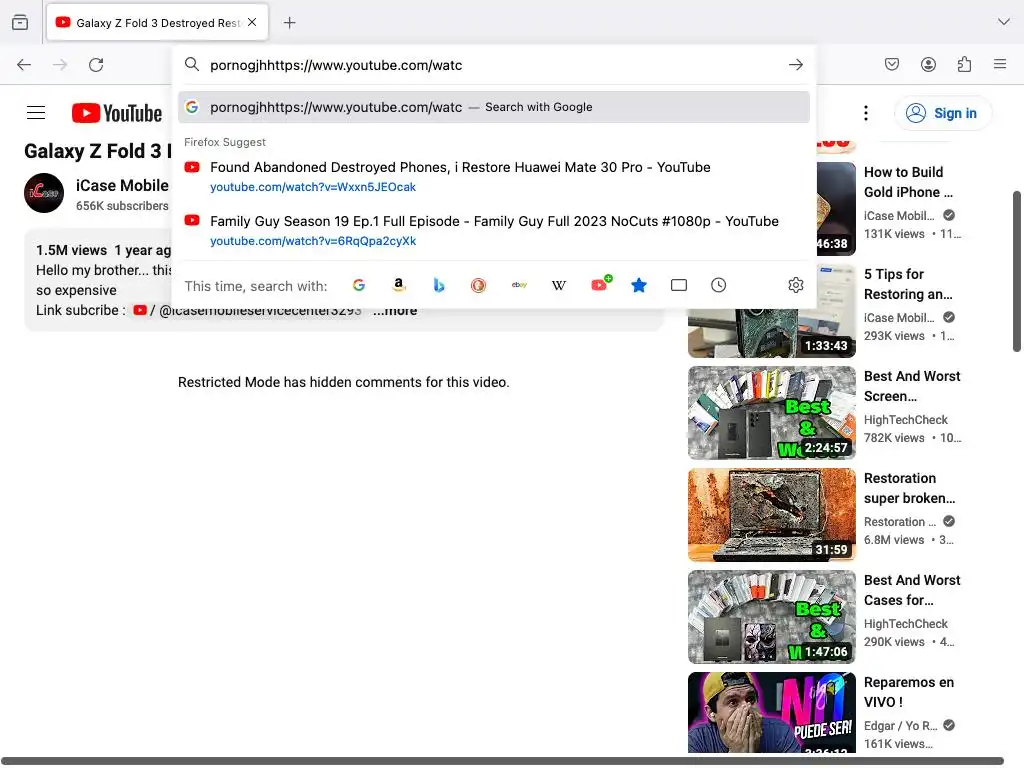
Task: Open the Family Guy Season 19 suggestion
Action: [x=494, y=231]
